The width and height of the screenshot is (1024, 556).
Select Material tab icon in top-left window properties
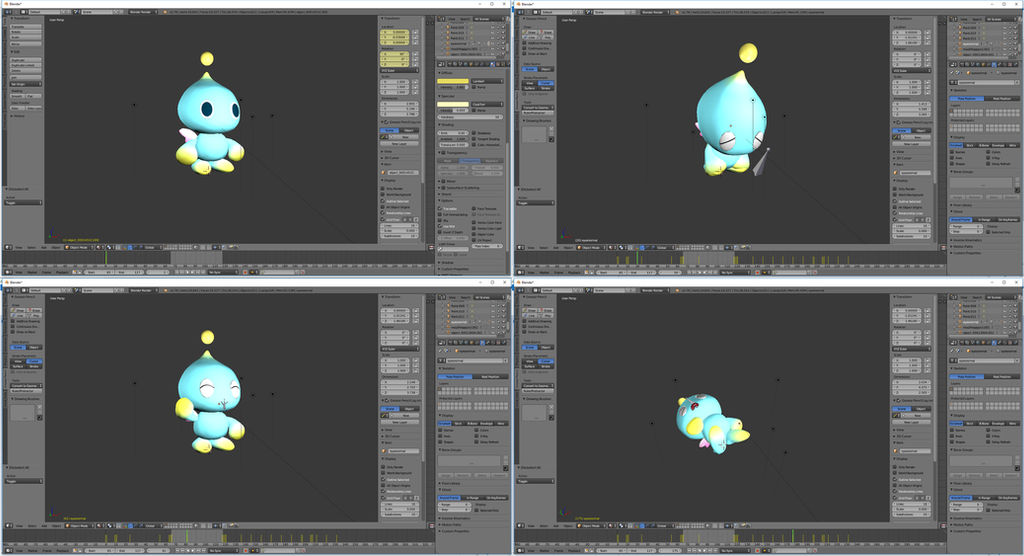(x=492, y=64)
